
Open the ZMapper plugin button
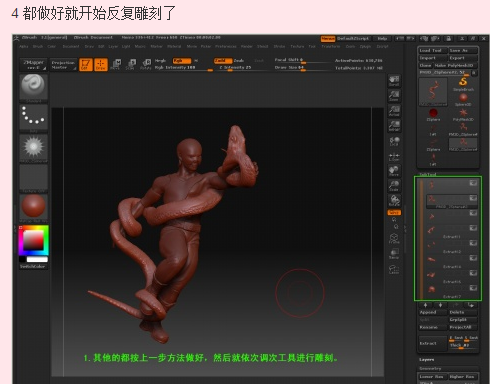pos(34,65)
